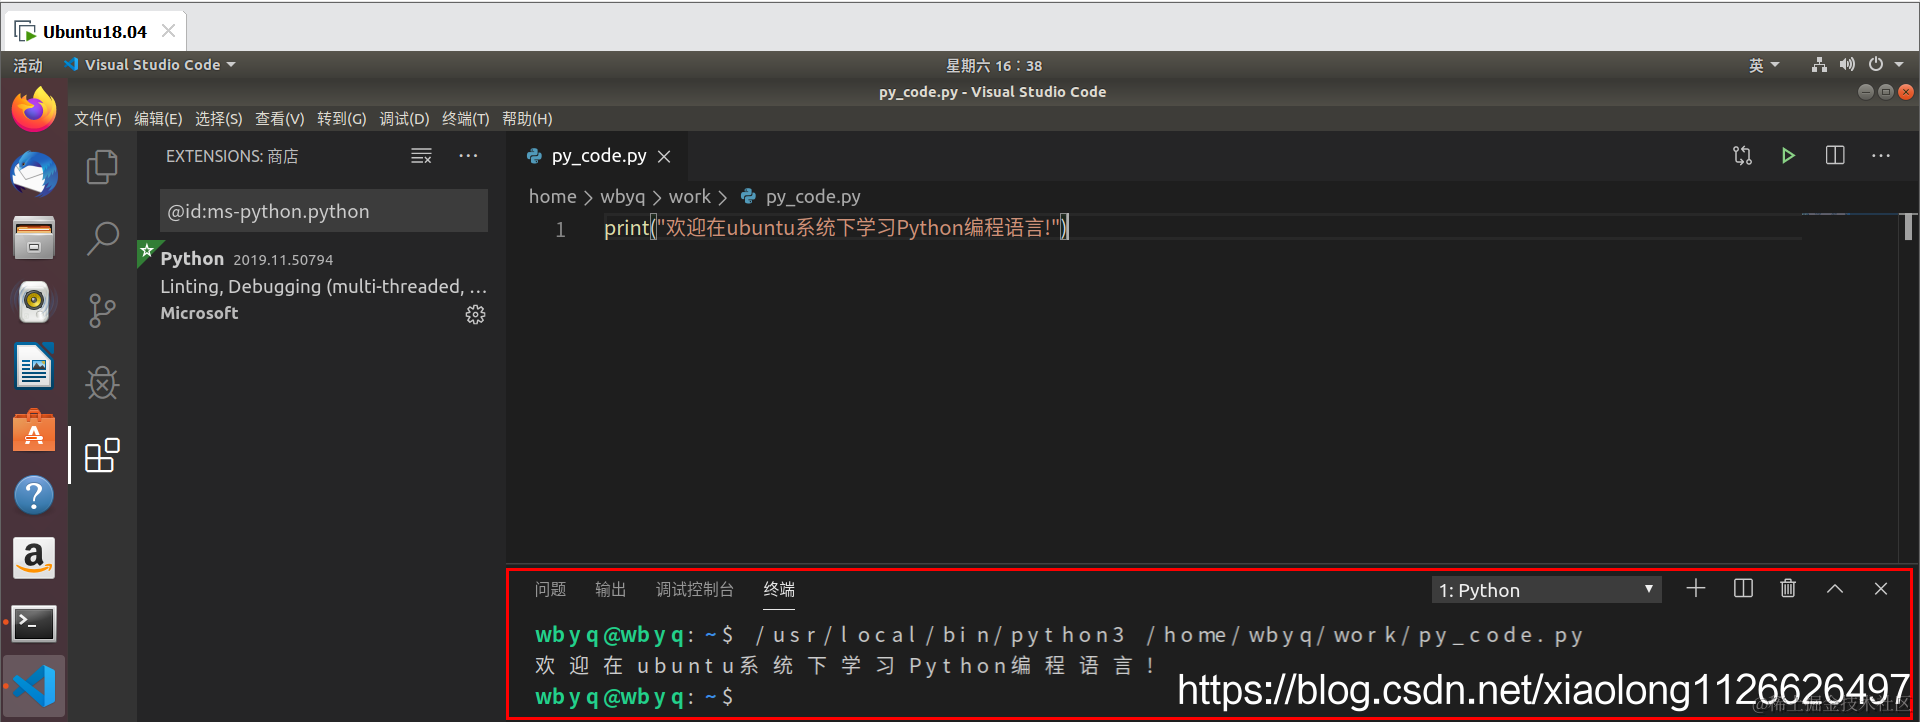Close the terminal panel
Image resolution: width=1920 pixels, height=722 pixels.
[x=1881, y=589]
